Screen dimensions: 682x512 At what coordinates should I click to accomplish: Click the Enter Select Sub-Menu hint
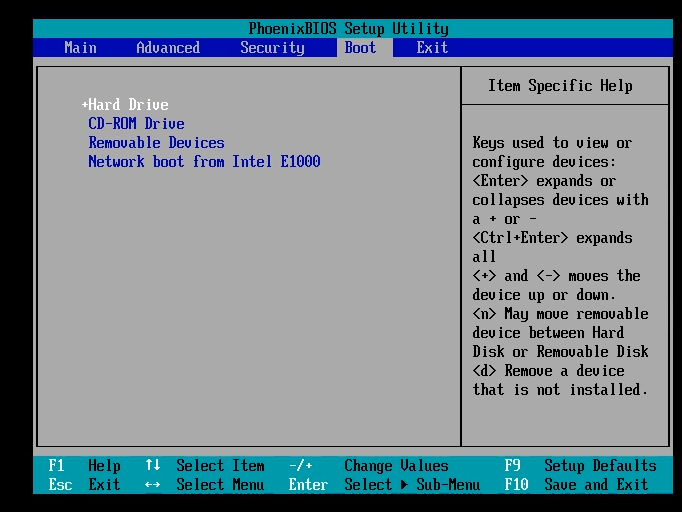pos(384,485)
